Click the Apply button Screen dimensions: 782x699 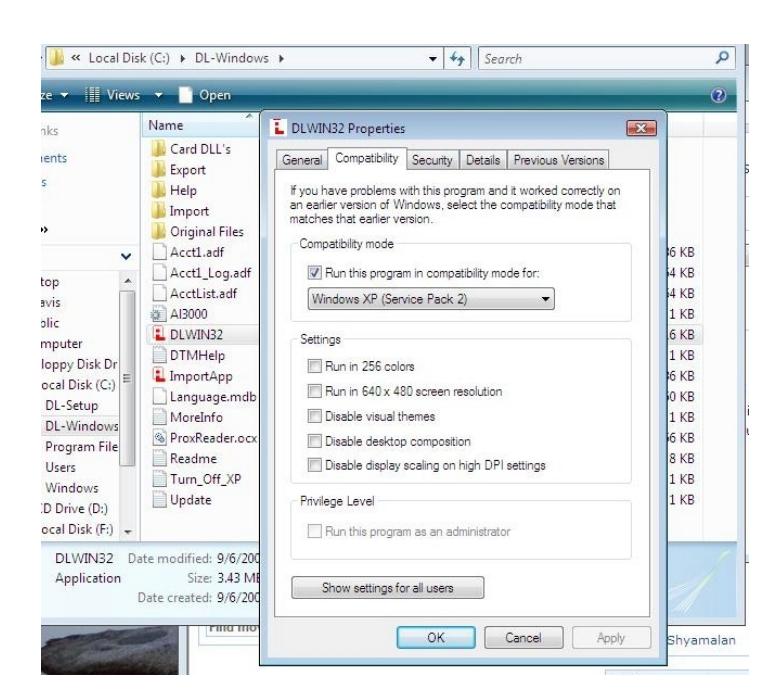click(611, 638)
